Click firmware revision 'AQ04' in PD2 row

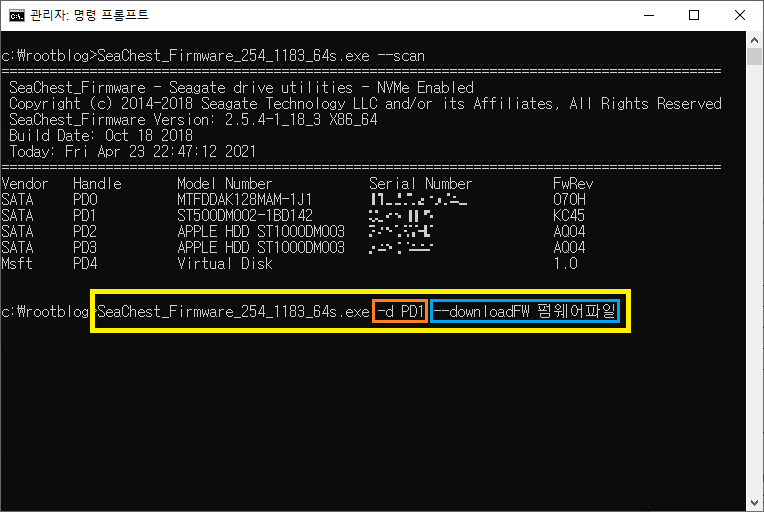coord(569,231)
